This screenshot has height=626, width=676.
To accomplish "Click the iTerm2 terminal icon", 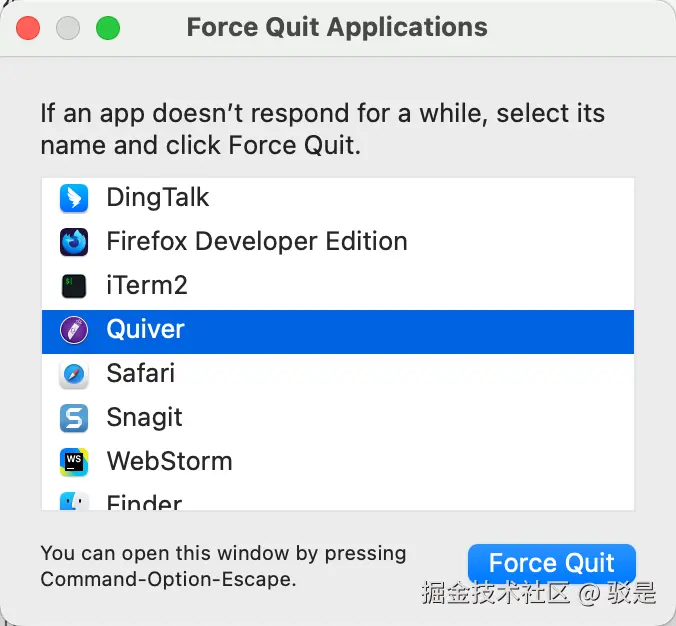I will tap(74, 286).
